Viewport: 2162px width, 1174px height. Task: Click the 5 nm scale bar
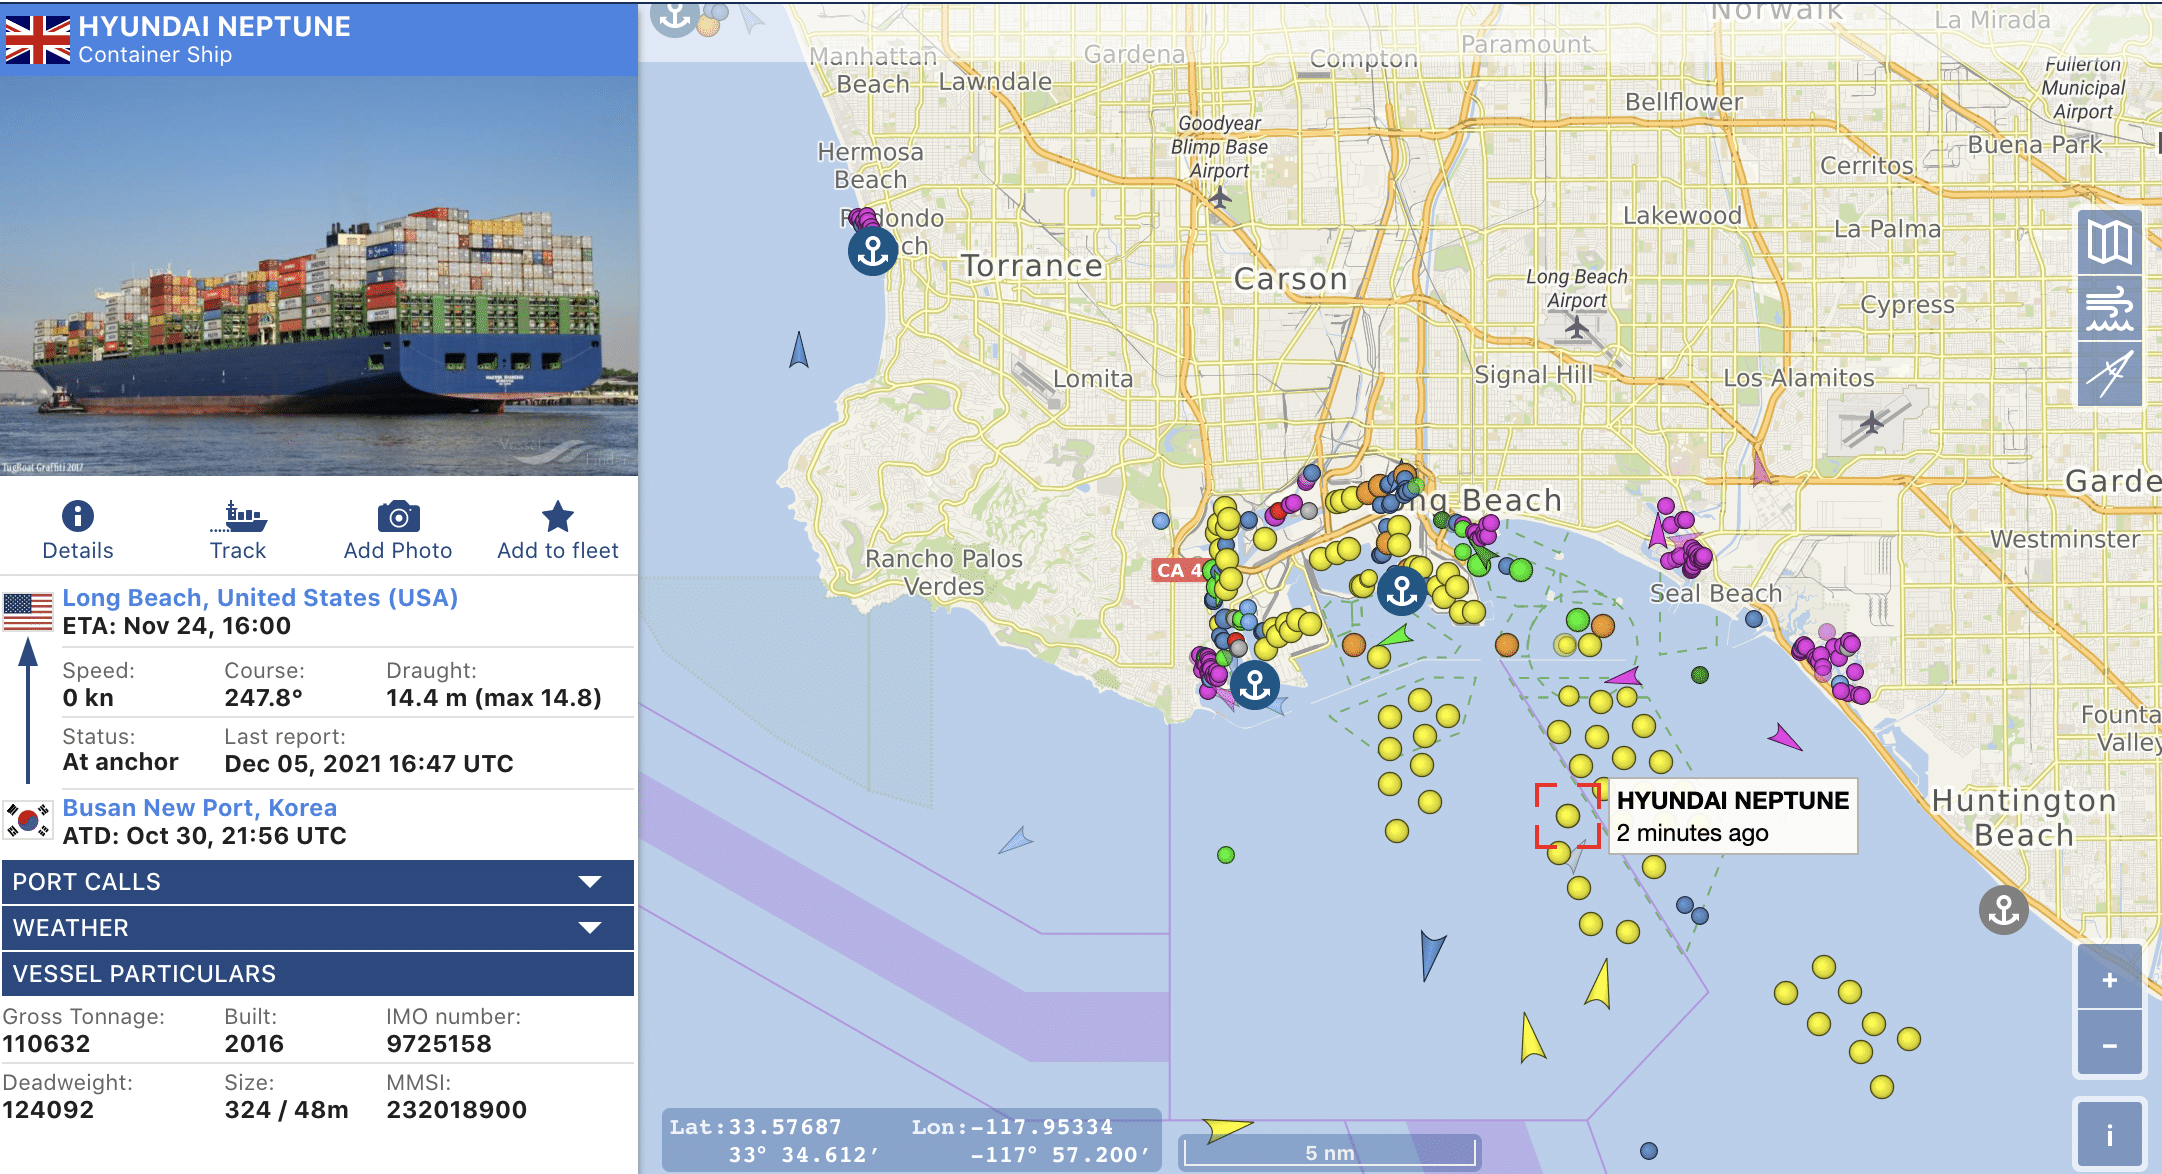click(x=1329, y=1152)
